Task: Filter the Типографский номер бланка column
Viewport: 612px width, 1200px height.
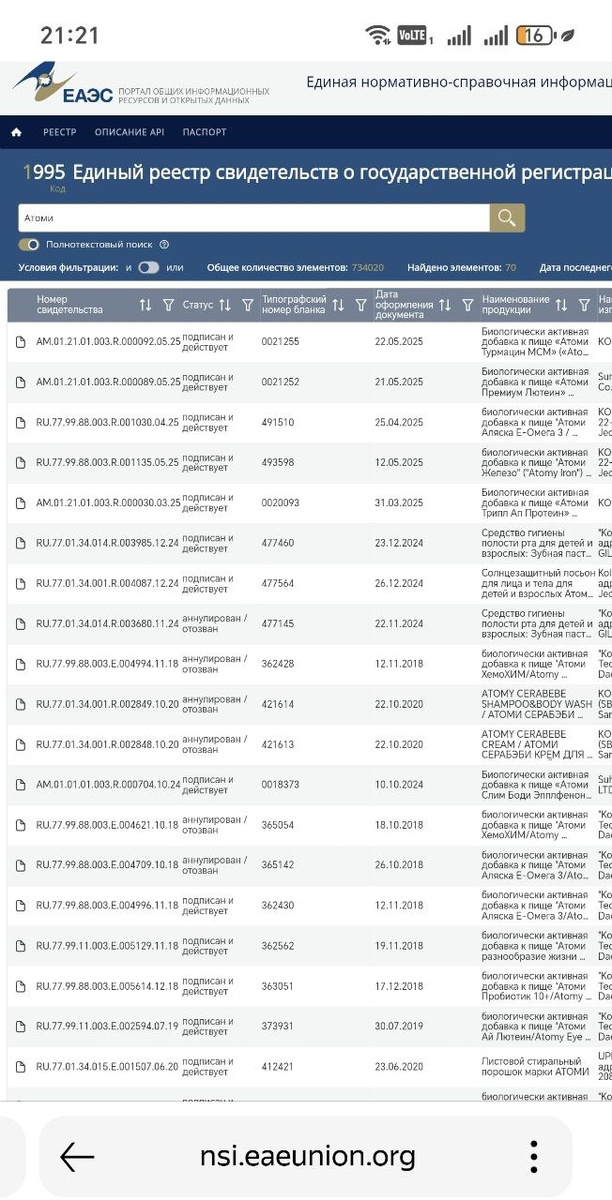Action: pyautogui.click(x=360, y=305)
